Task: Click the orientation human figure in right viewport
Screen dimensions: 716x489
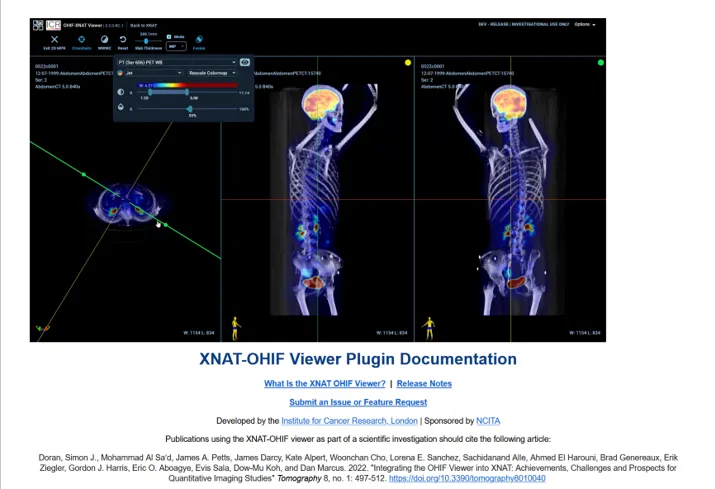Action: pyautogui.click(x=429, y=328)
